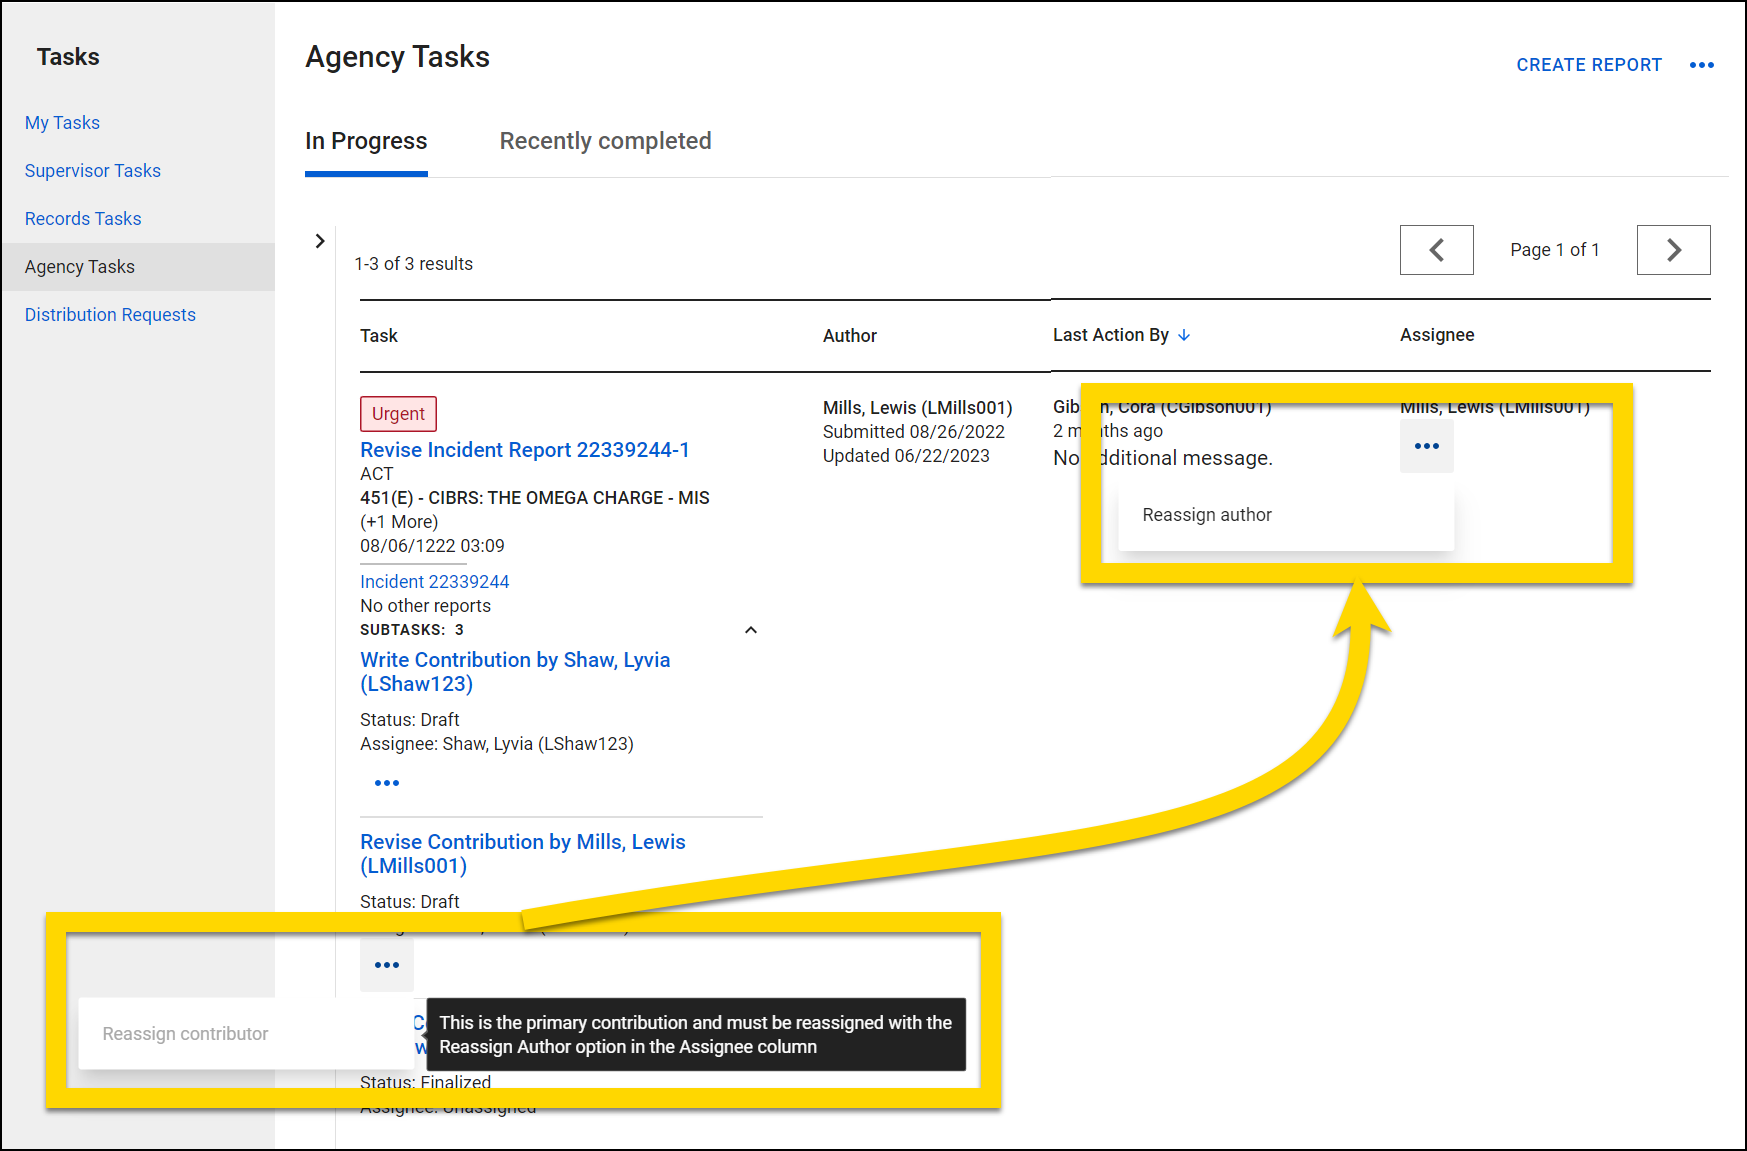
Task: Open Incident 22339244
Action: click(434, 581)
